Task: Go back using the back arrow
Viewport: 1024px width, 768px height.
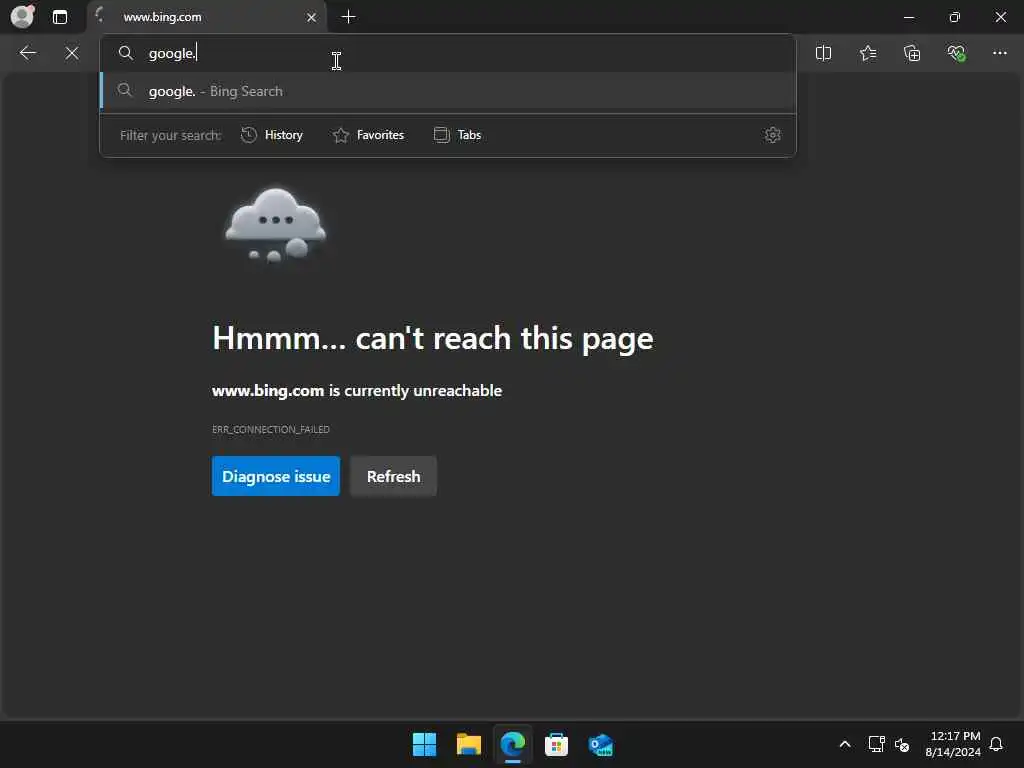Action: click(27, 53)
